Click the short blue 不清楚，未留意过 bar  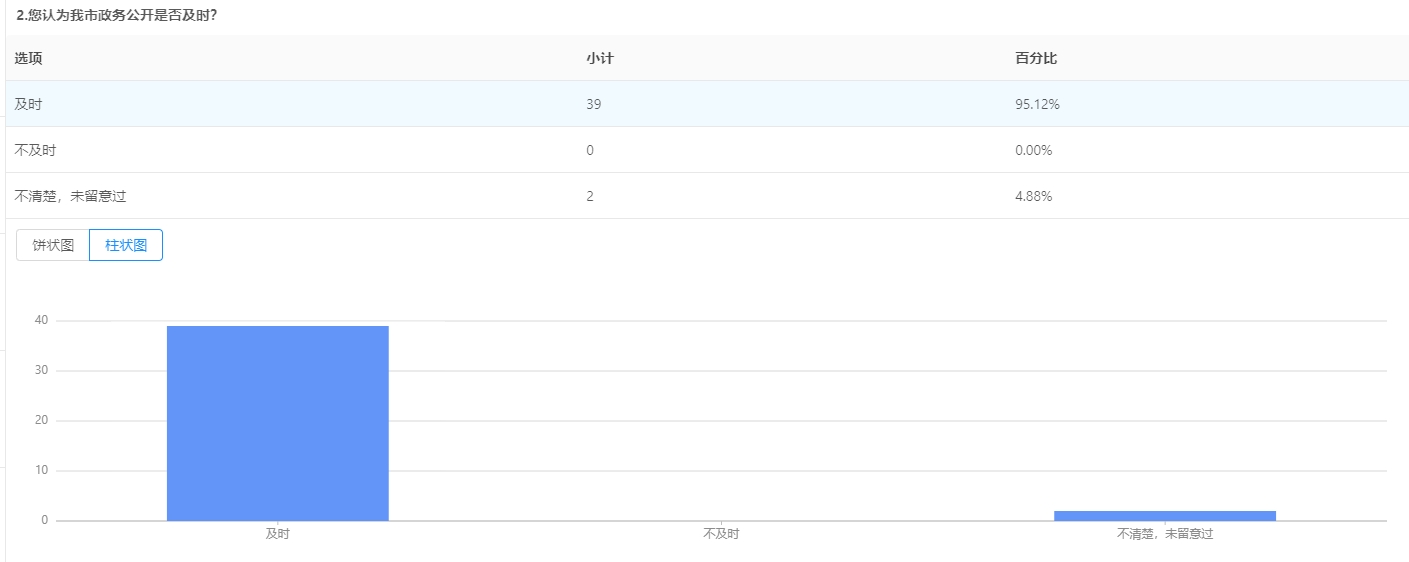1164,516
